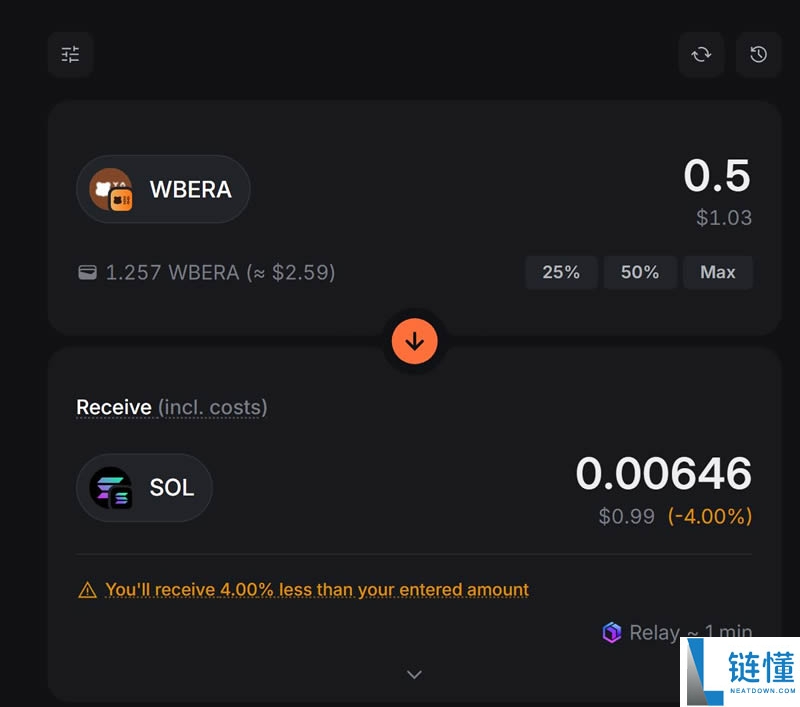Select the 50% amount button
The width and height of the screenshot is (800, 707).
640,272
